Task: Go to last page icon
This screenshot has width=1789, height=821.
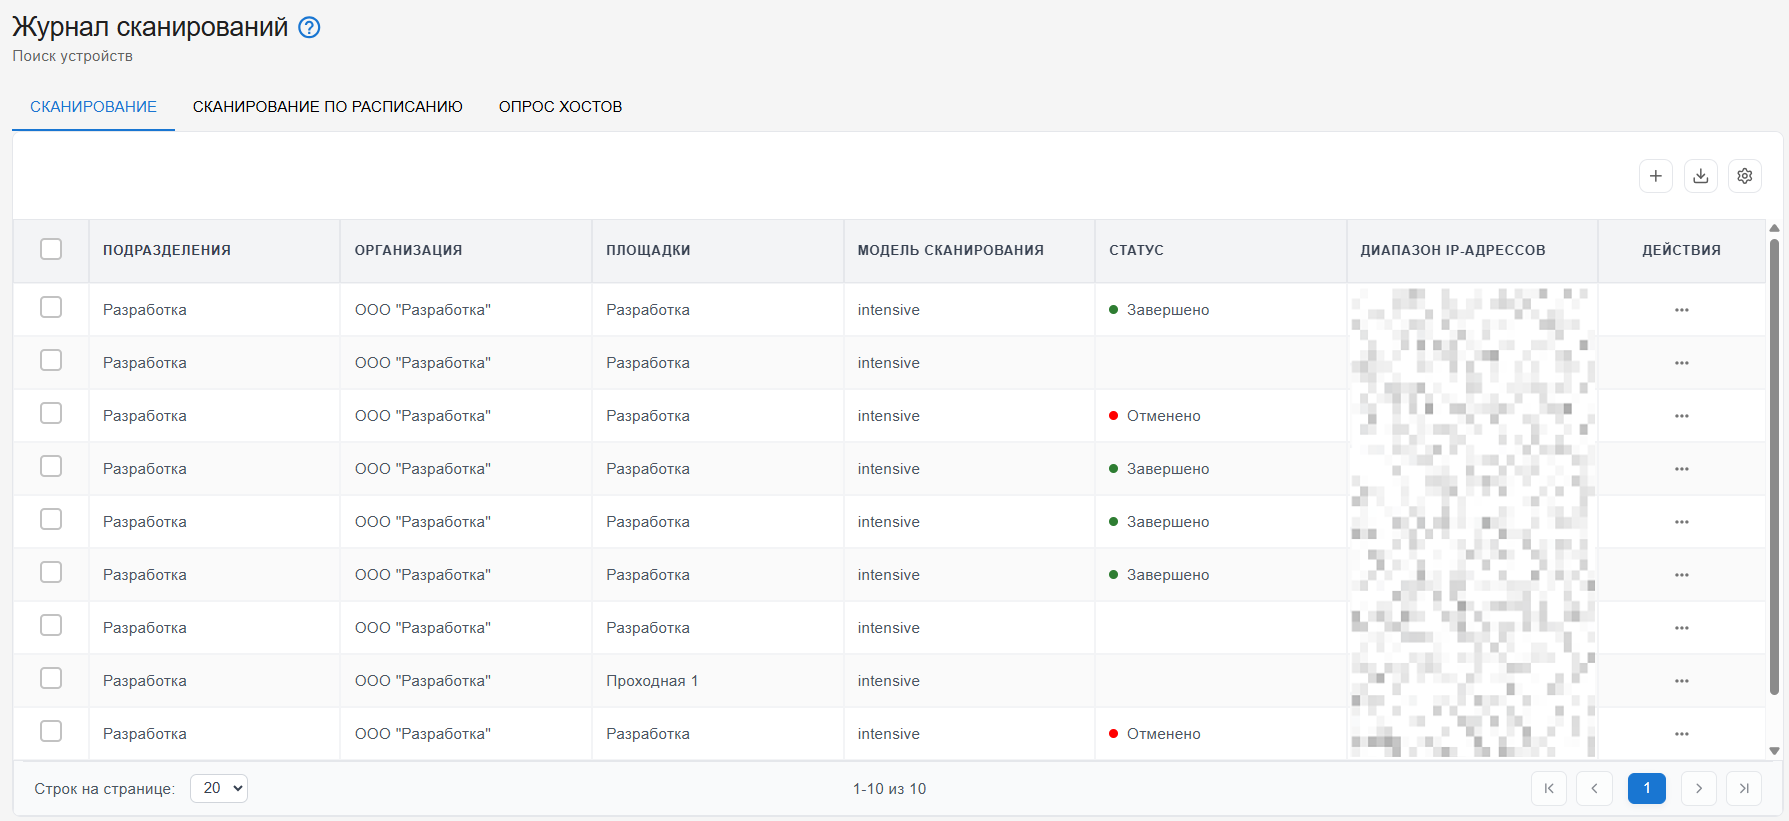Action: pos(1744,789)
